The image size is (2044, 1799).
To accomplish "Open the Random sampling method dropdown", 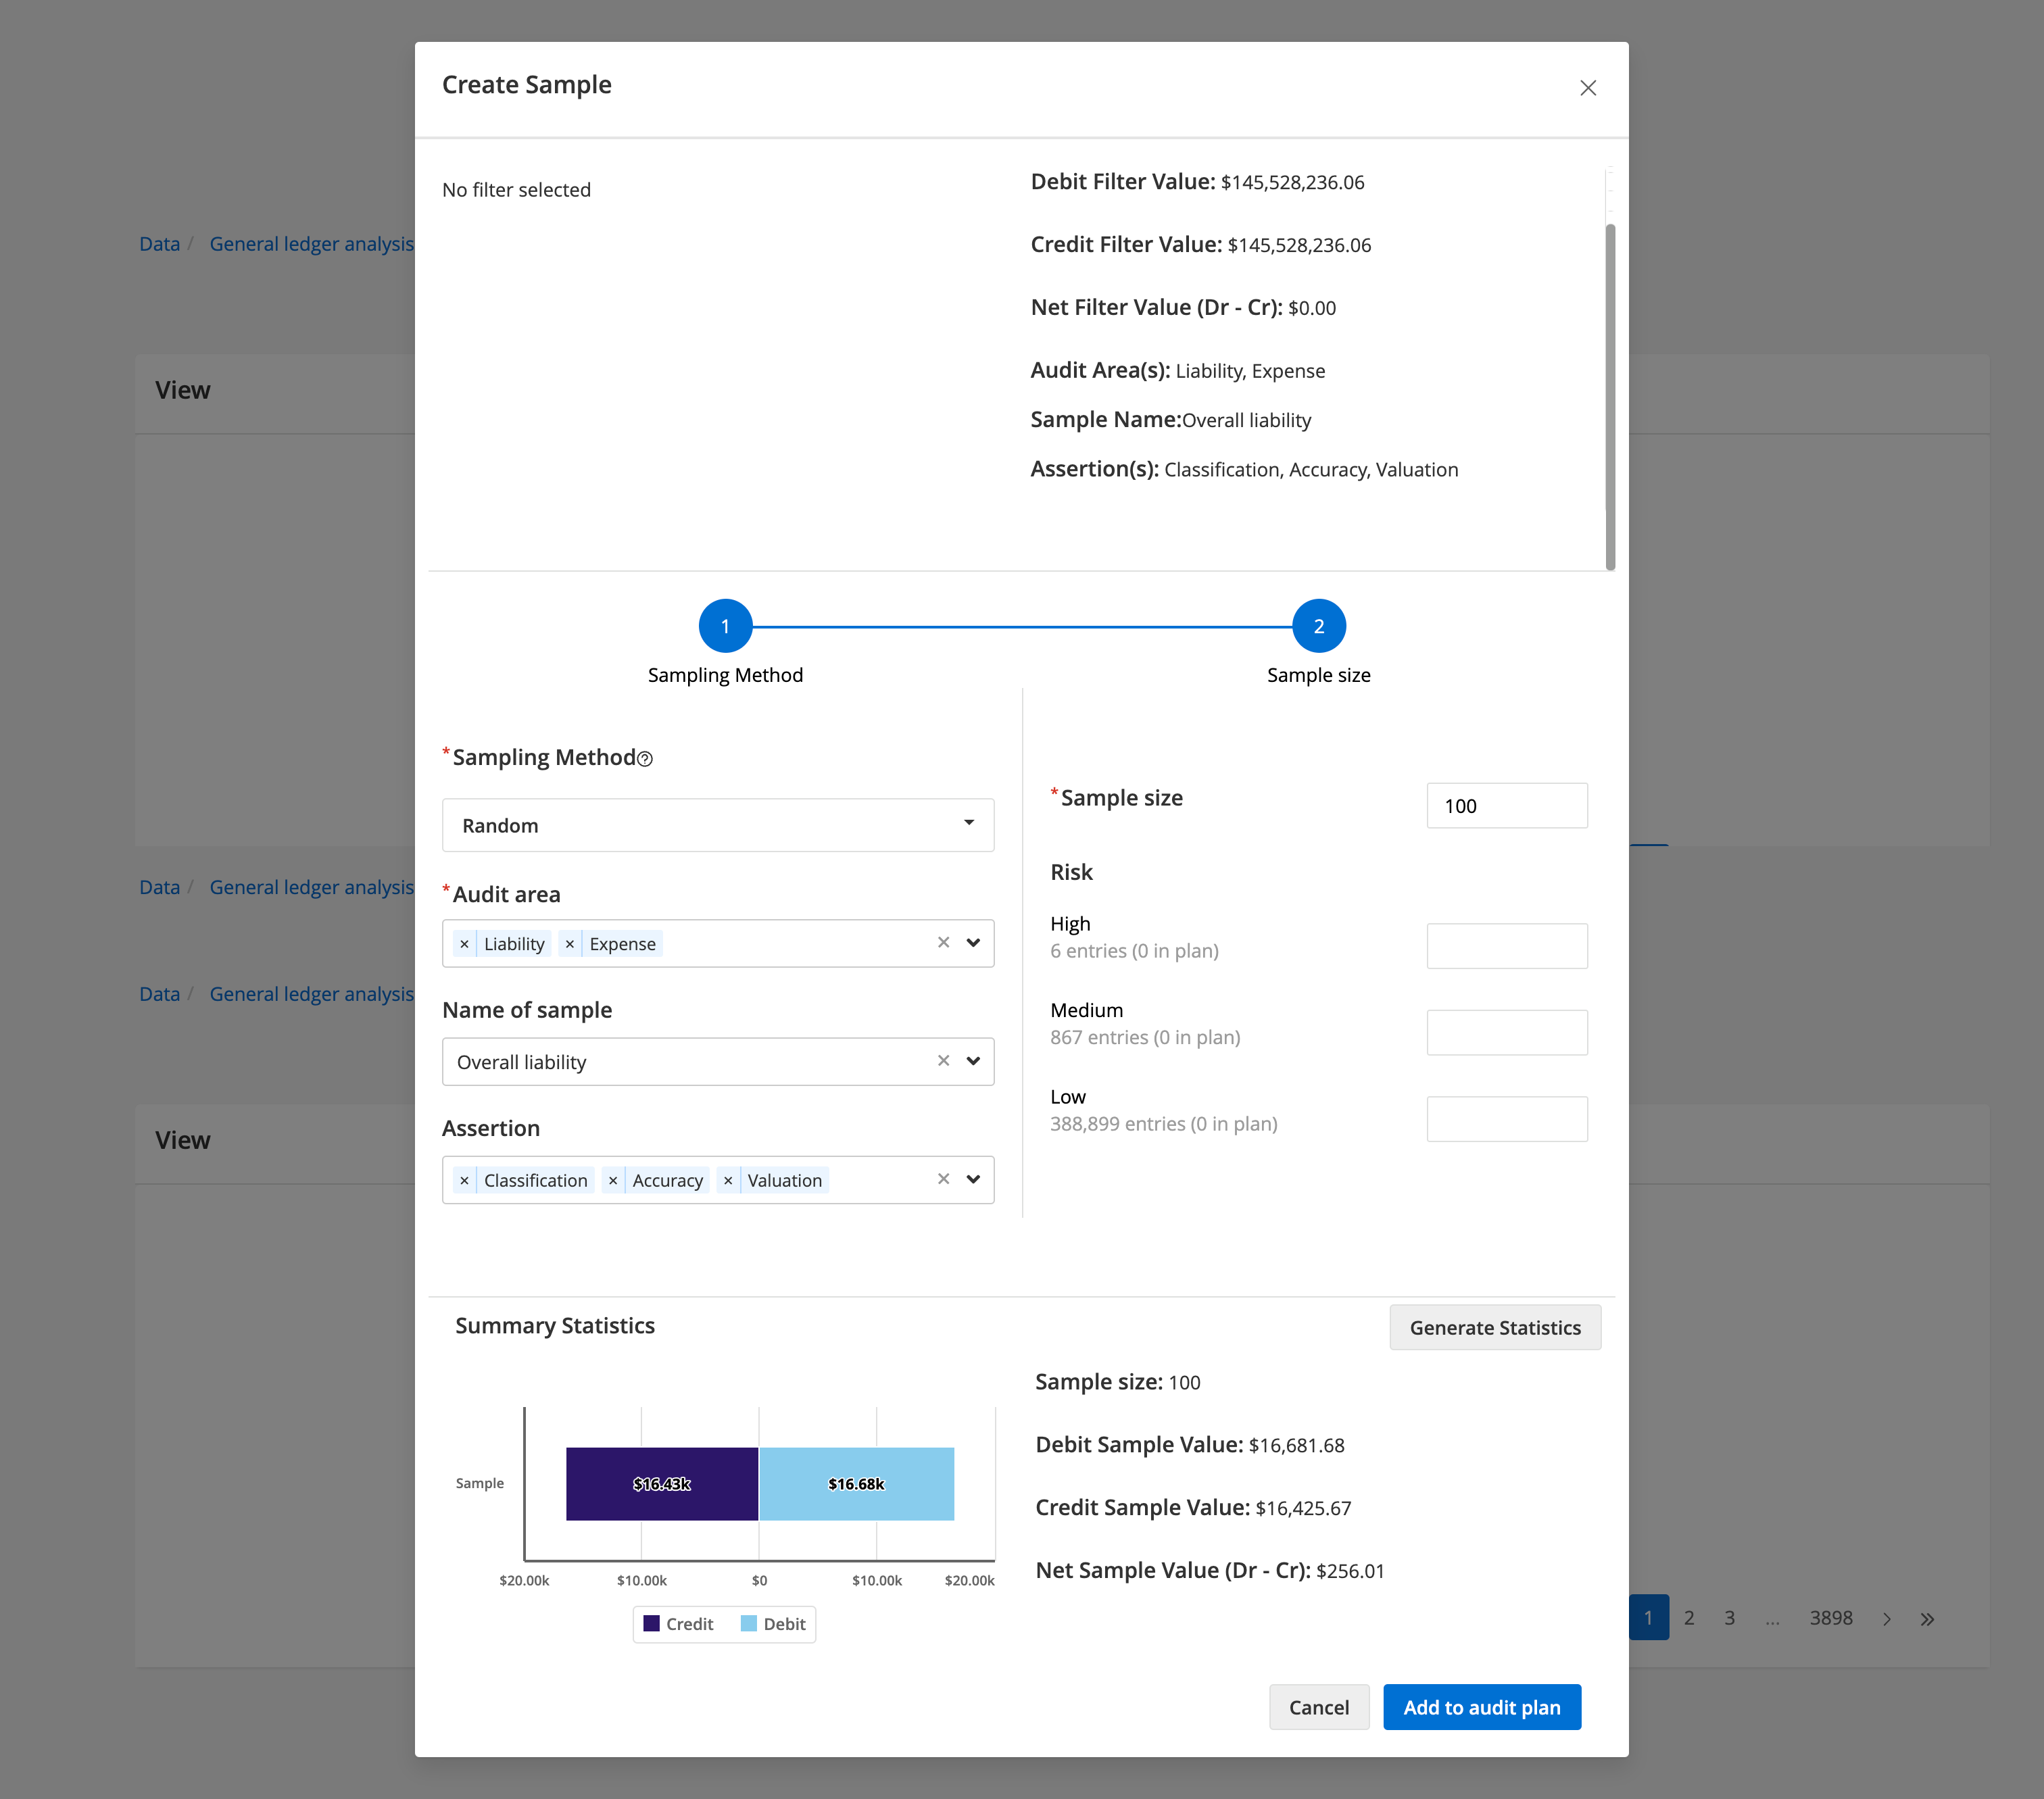I will click(x=717, y=825).
